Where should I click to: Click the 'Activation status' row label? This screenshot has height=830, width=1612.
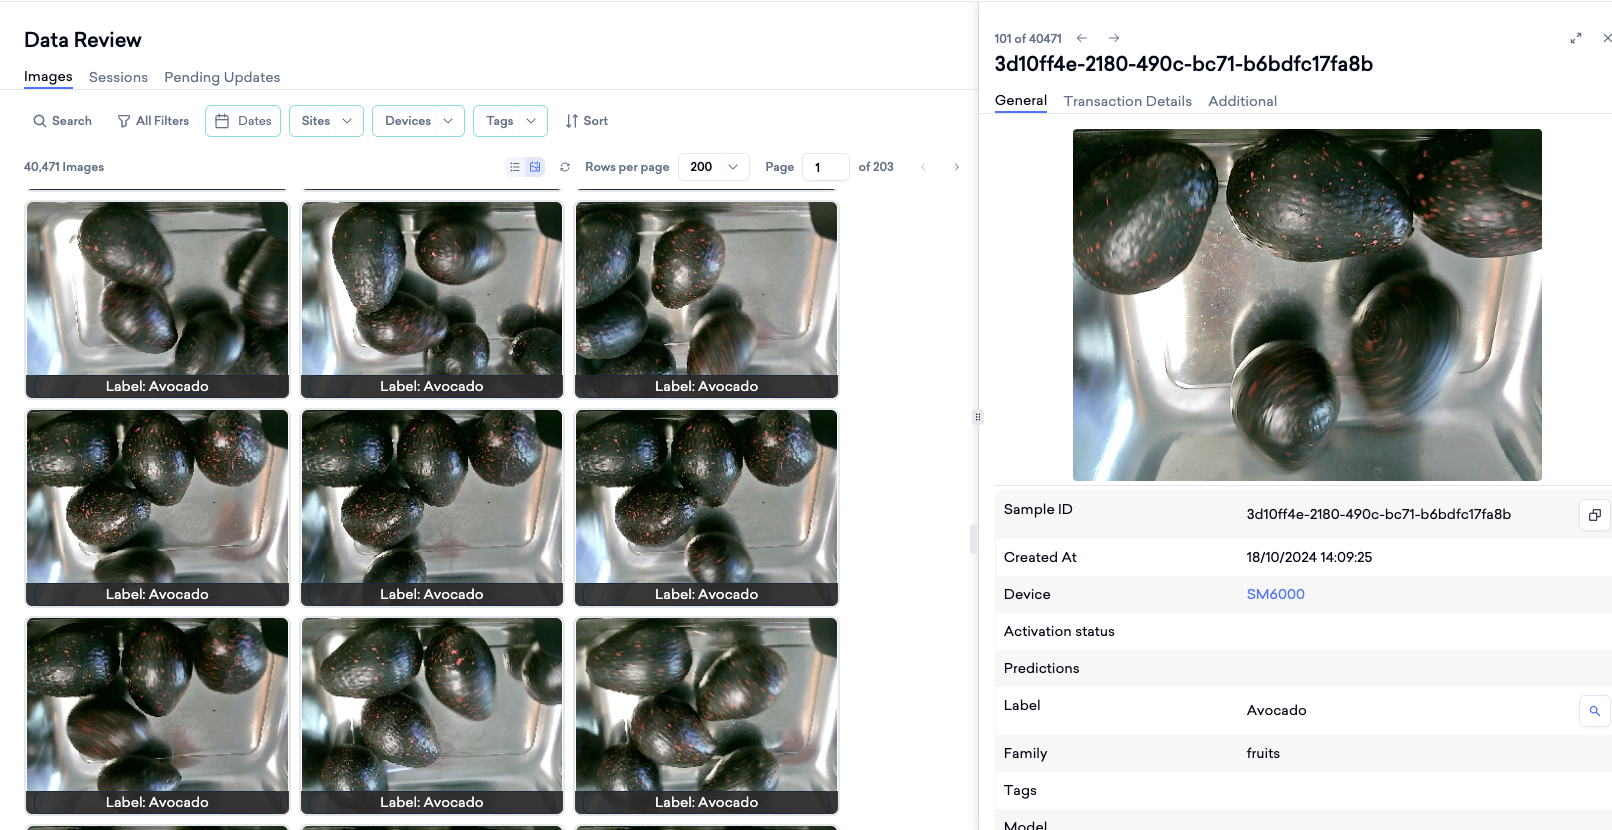[x=1059, y=632]
